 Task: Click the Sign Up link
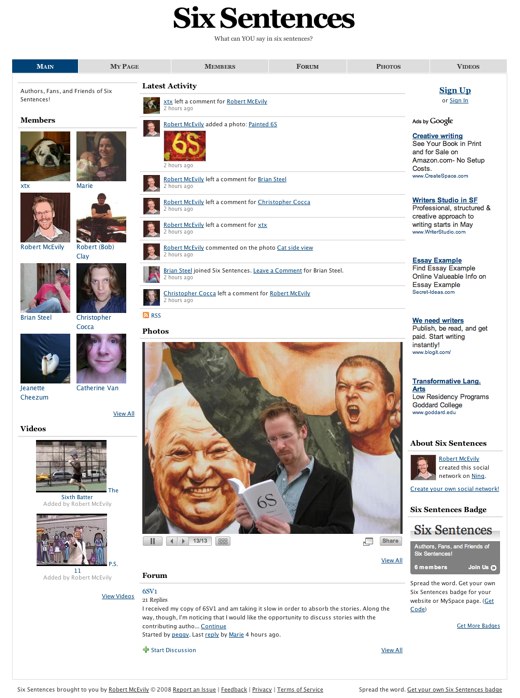click(x=455, y=90)
